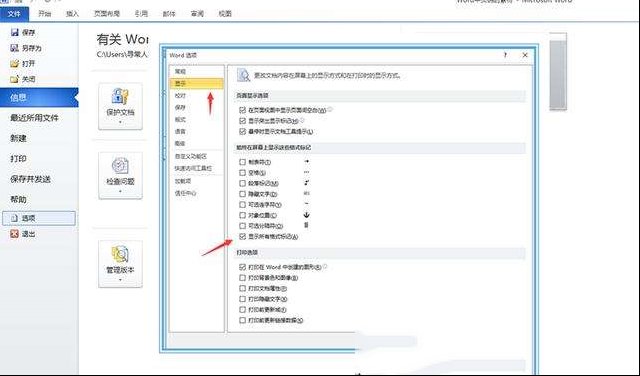
Task: Open the 检查问题 (Check for Issues) dropdown button
Action: pyautogui.click(x=120, y=176)
